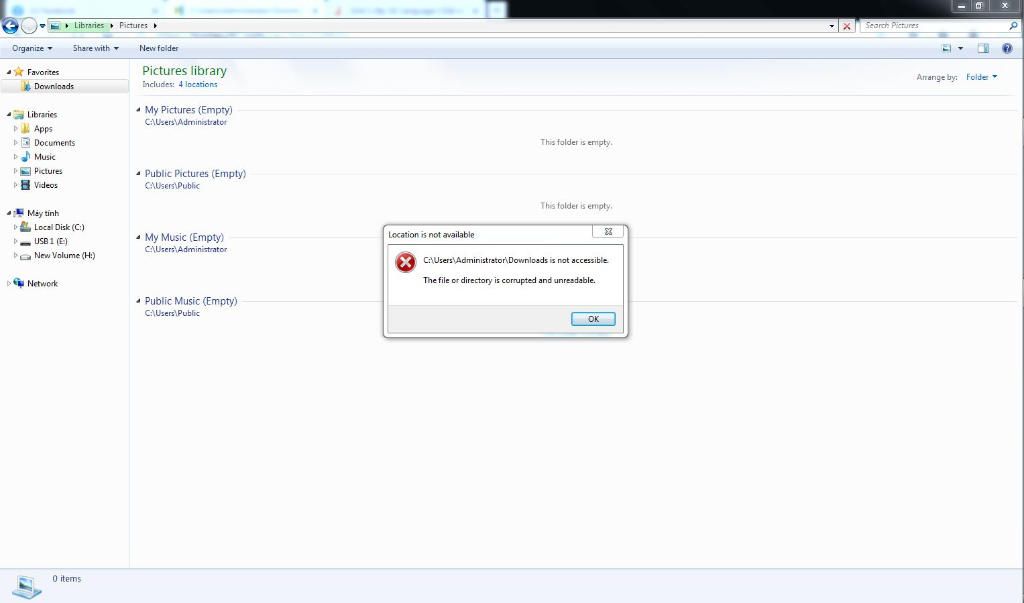Open the Share with menu
The image size is (1024, 603).
pos(95,48)
